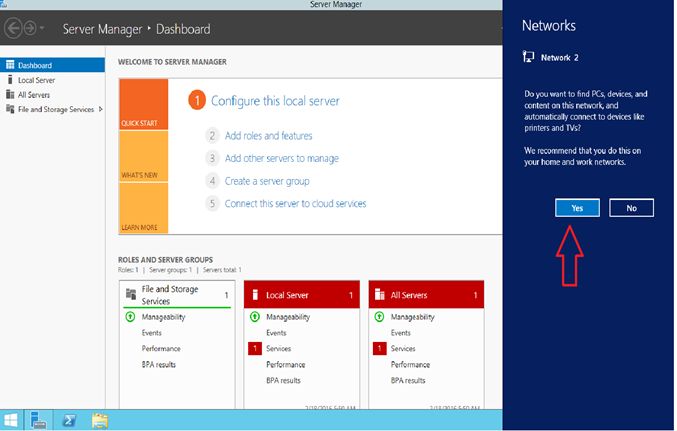
Task: Select the LEARN MORE tile
Action: pyautogui.click(x=144, y=208)
